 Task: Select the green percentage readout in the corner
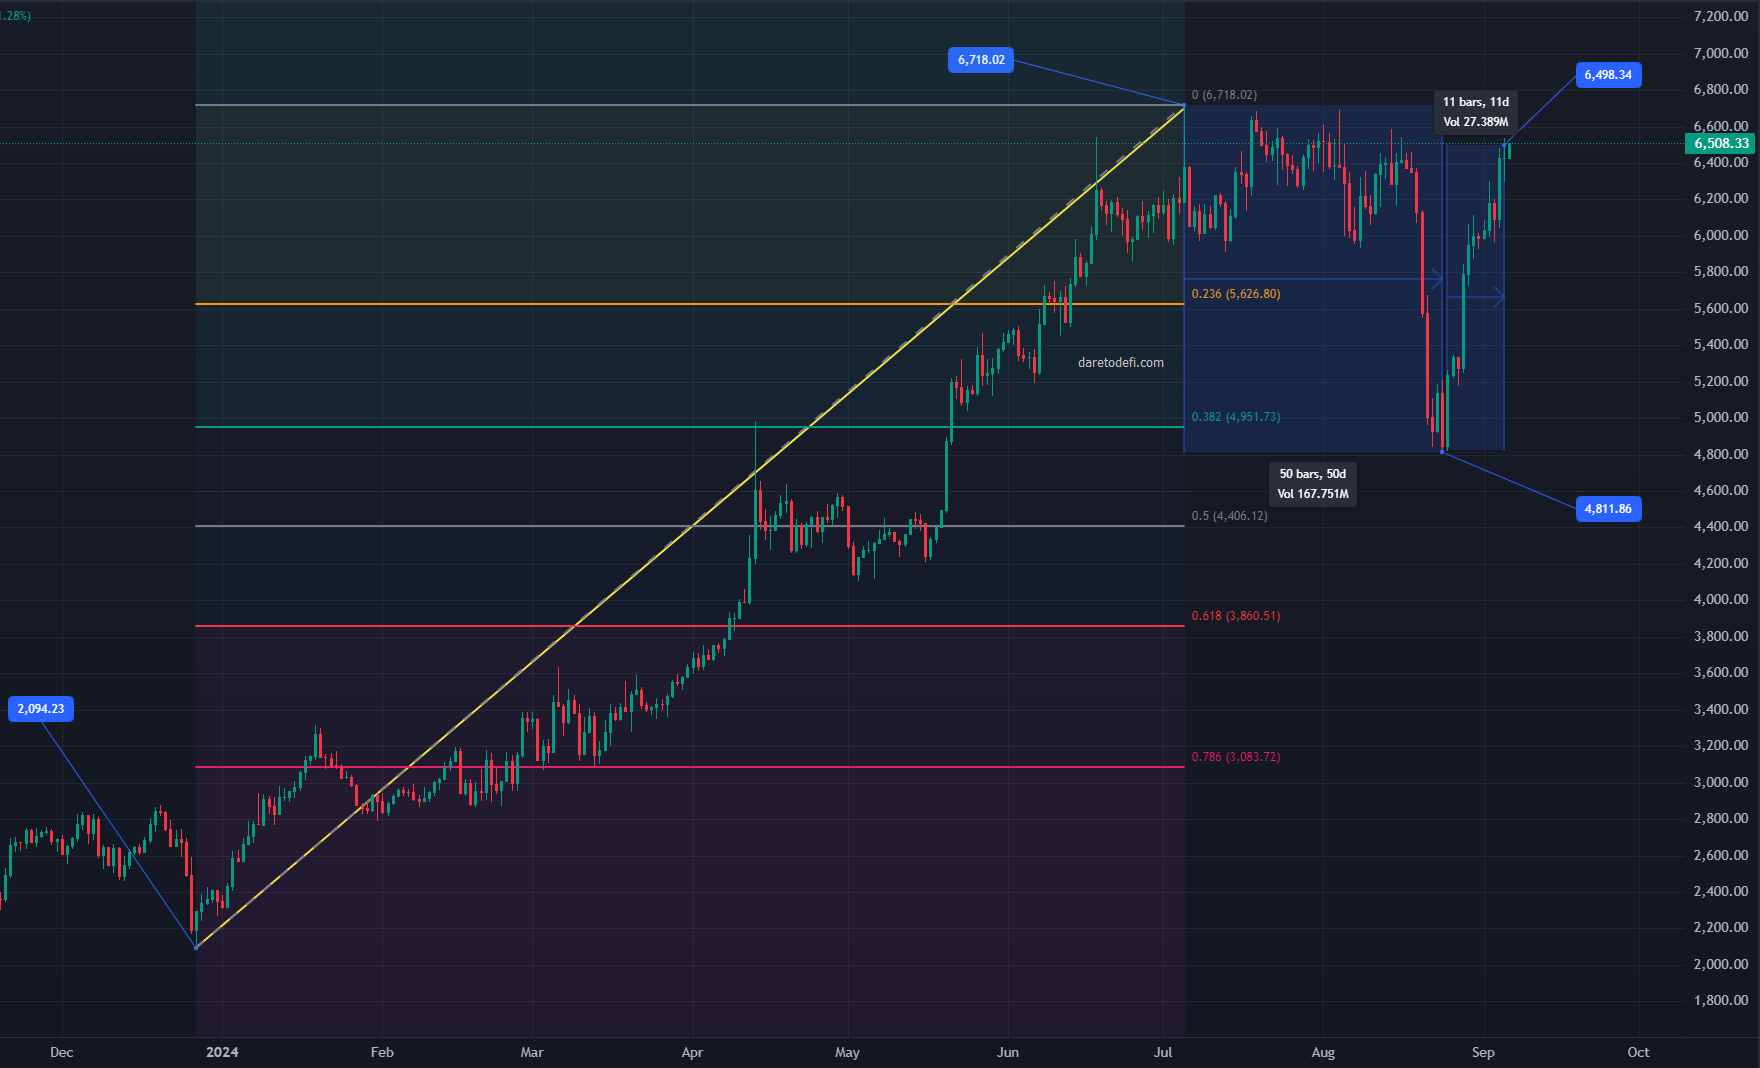[x=14, y=16]
